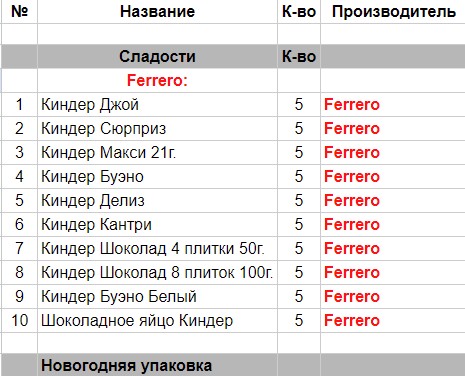Select Киндер Шоколад 8 плиток 100г. cell
The image size is (465, 376).
pos(157,272)
